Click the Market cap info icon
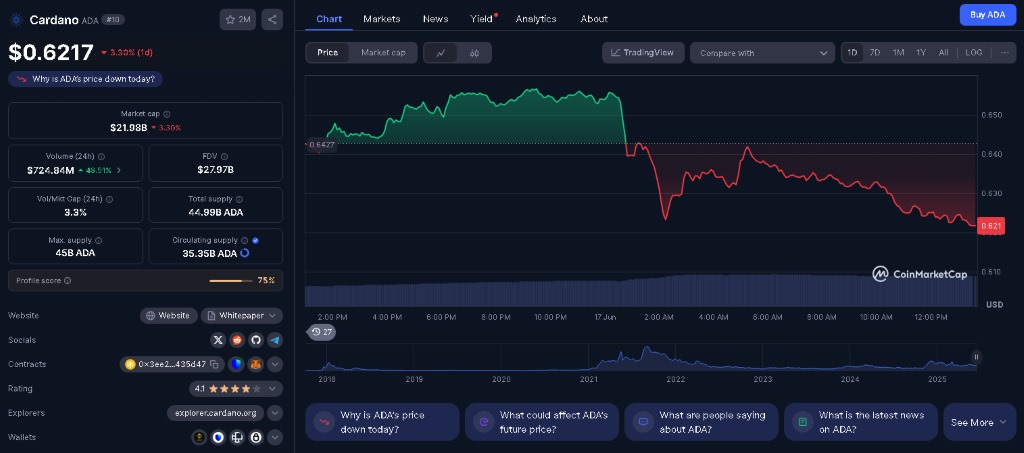 coord(167,114)
